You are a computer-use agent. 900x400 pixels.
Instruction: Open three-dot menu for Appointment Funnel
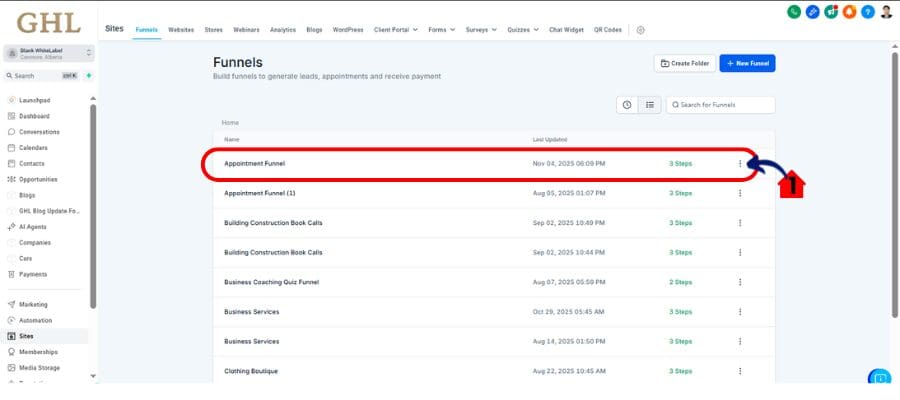pyautogui.click(x=740, y=163)
